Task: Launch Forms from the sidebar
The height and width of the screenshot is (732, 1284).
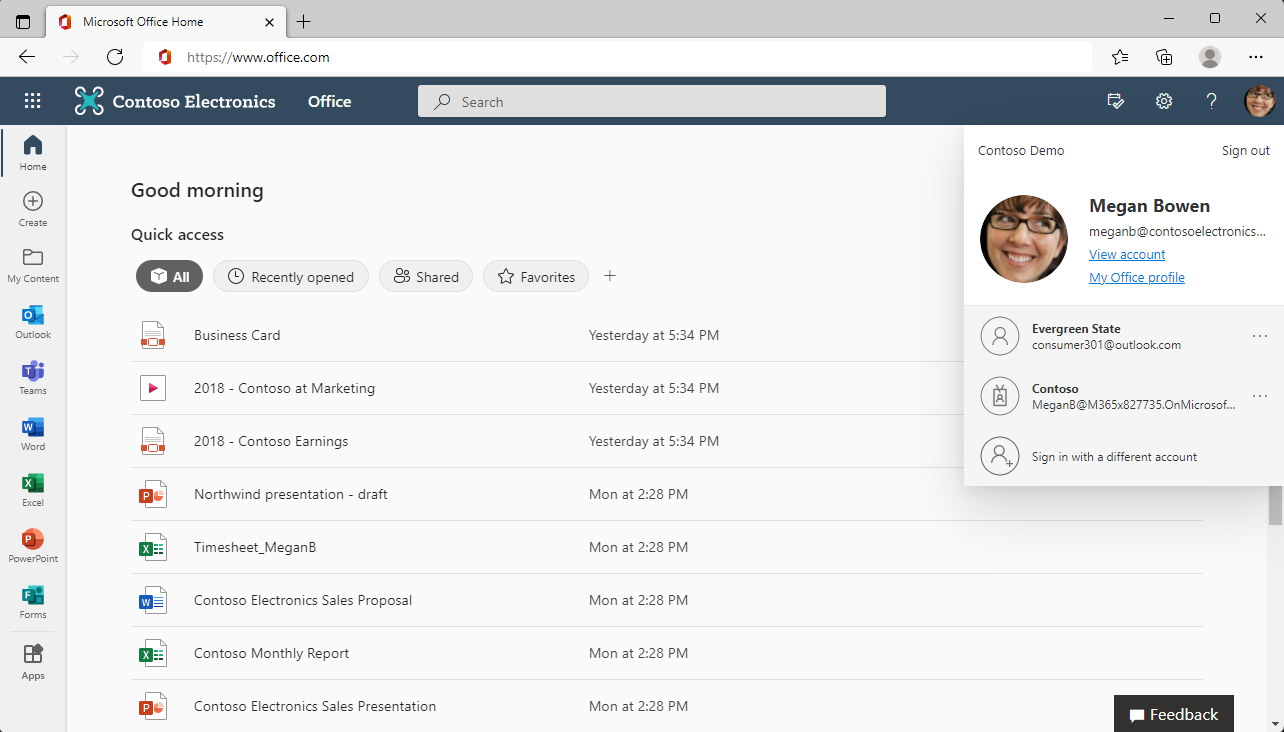Action: 33,601
